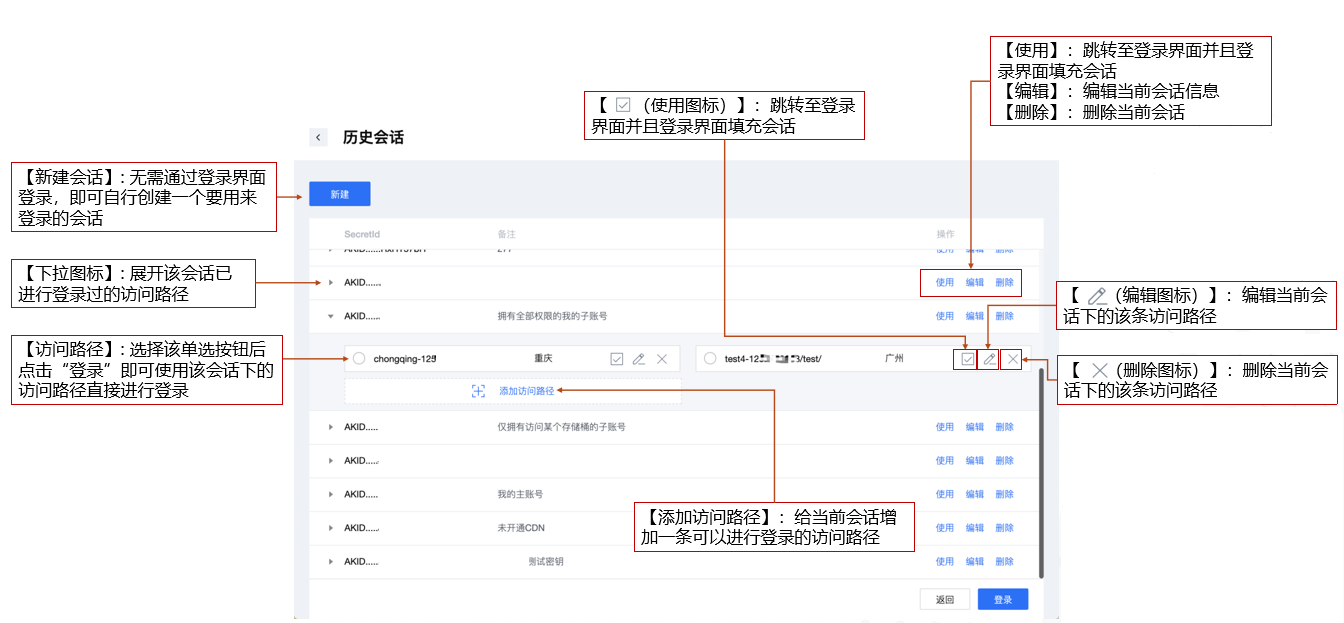
Task: Click the 操作 column header
Action: 945,234
